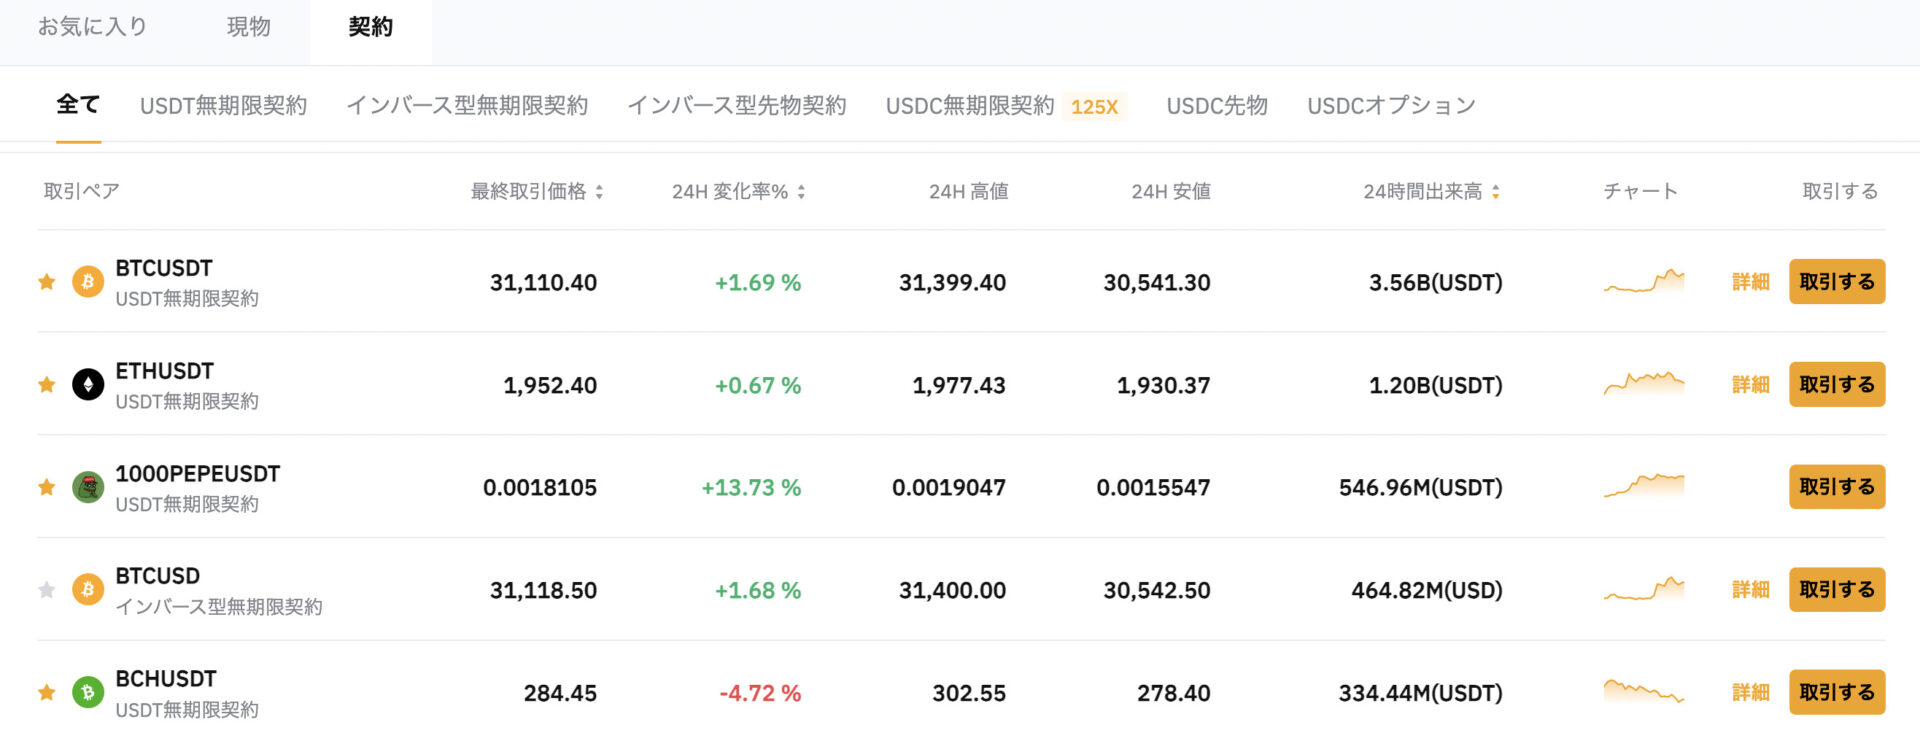Switch to 現物 tab

[249, 27]
